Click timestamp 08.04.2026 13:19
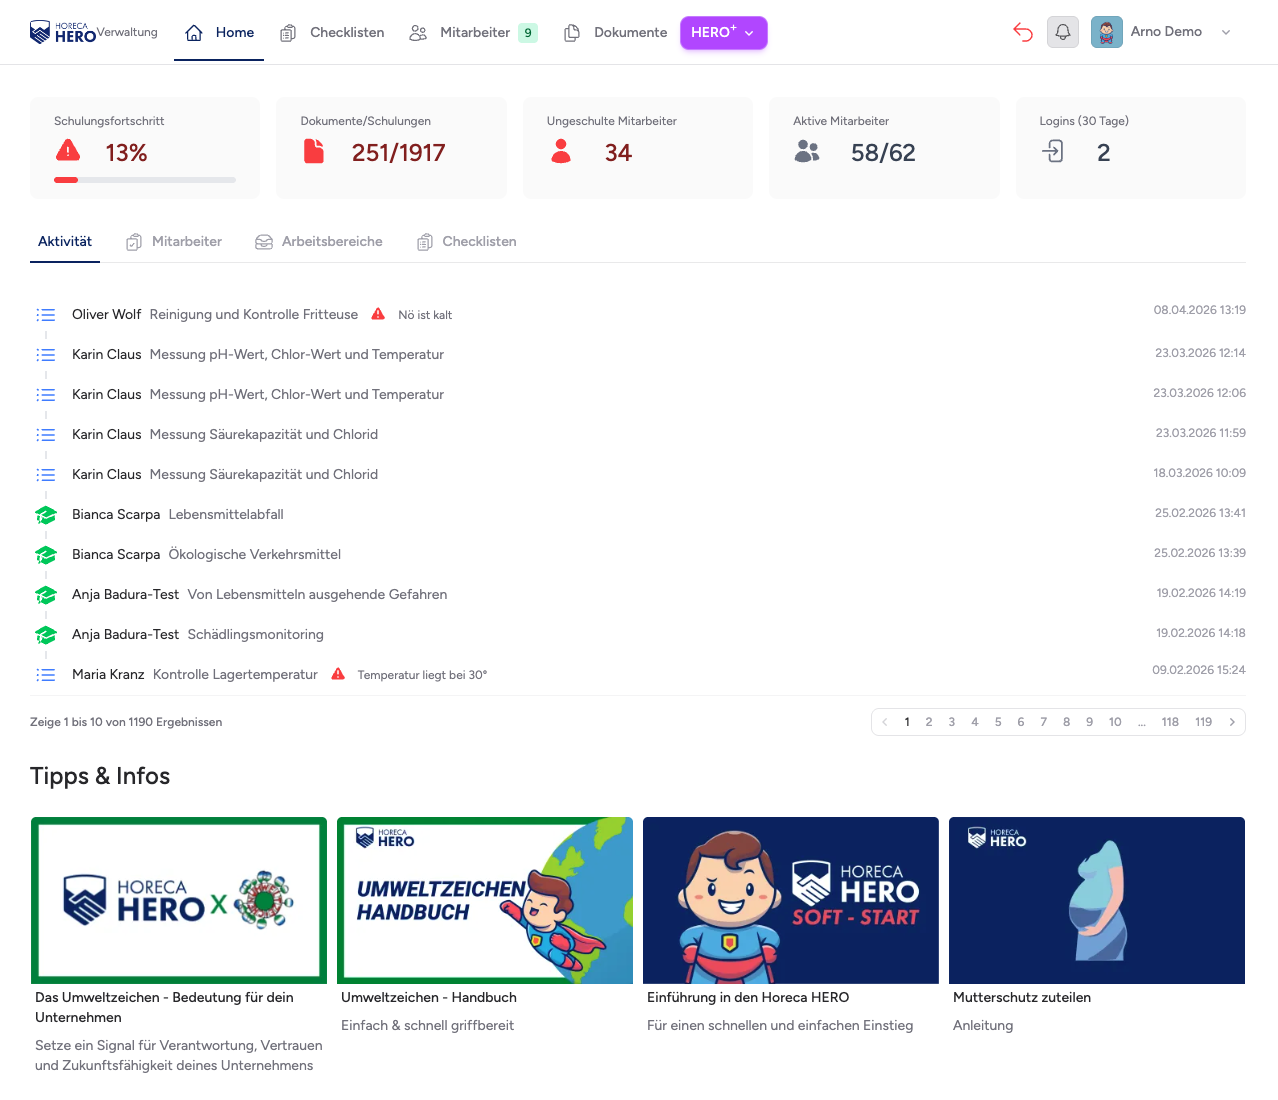 click(1200, 310)
